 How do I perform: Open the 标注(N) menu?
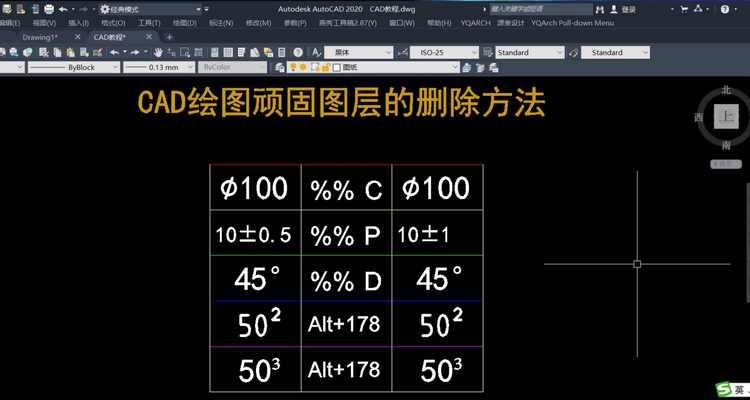[221, 22]
